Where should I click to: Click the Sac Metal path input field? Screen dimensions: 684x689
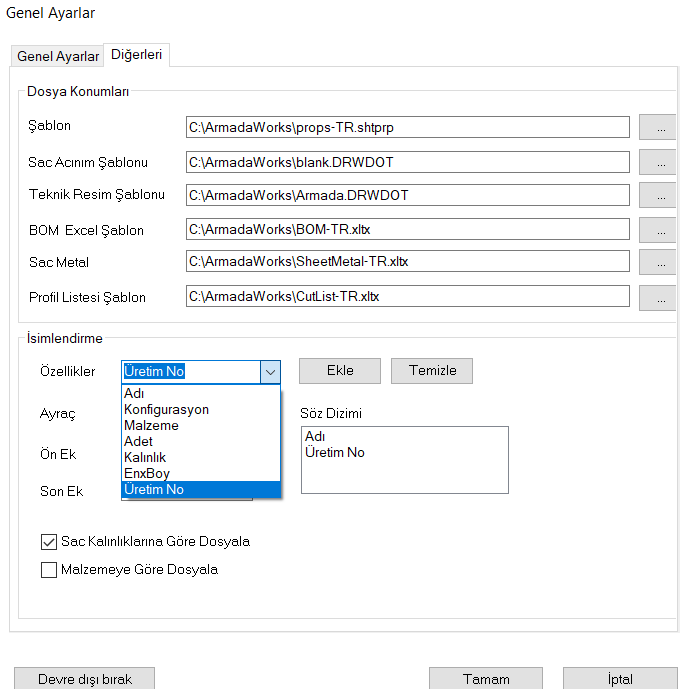click(408, 261)
